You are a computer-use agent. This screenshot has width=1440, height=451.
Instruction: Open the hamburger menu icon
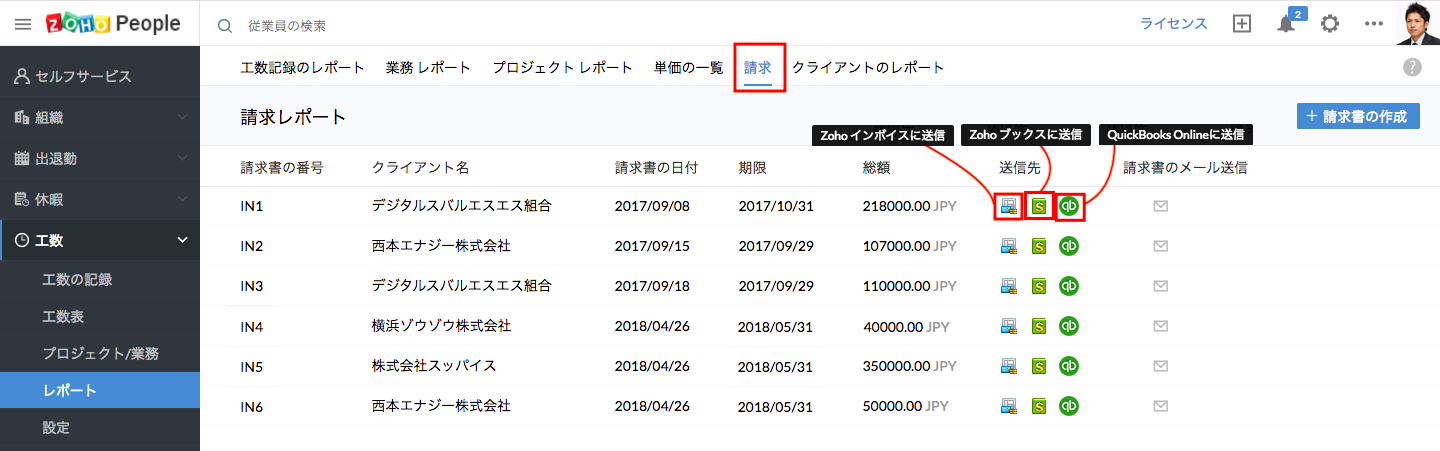click(x=23, y=24)
